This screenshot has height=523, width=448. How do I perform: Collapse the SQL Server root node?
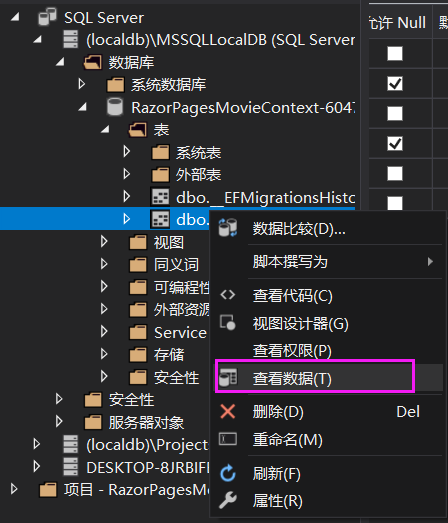[x=15, y=17]
